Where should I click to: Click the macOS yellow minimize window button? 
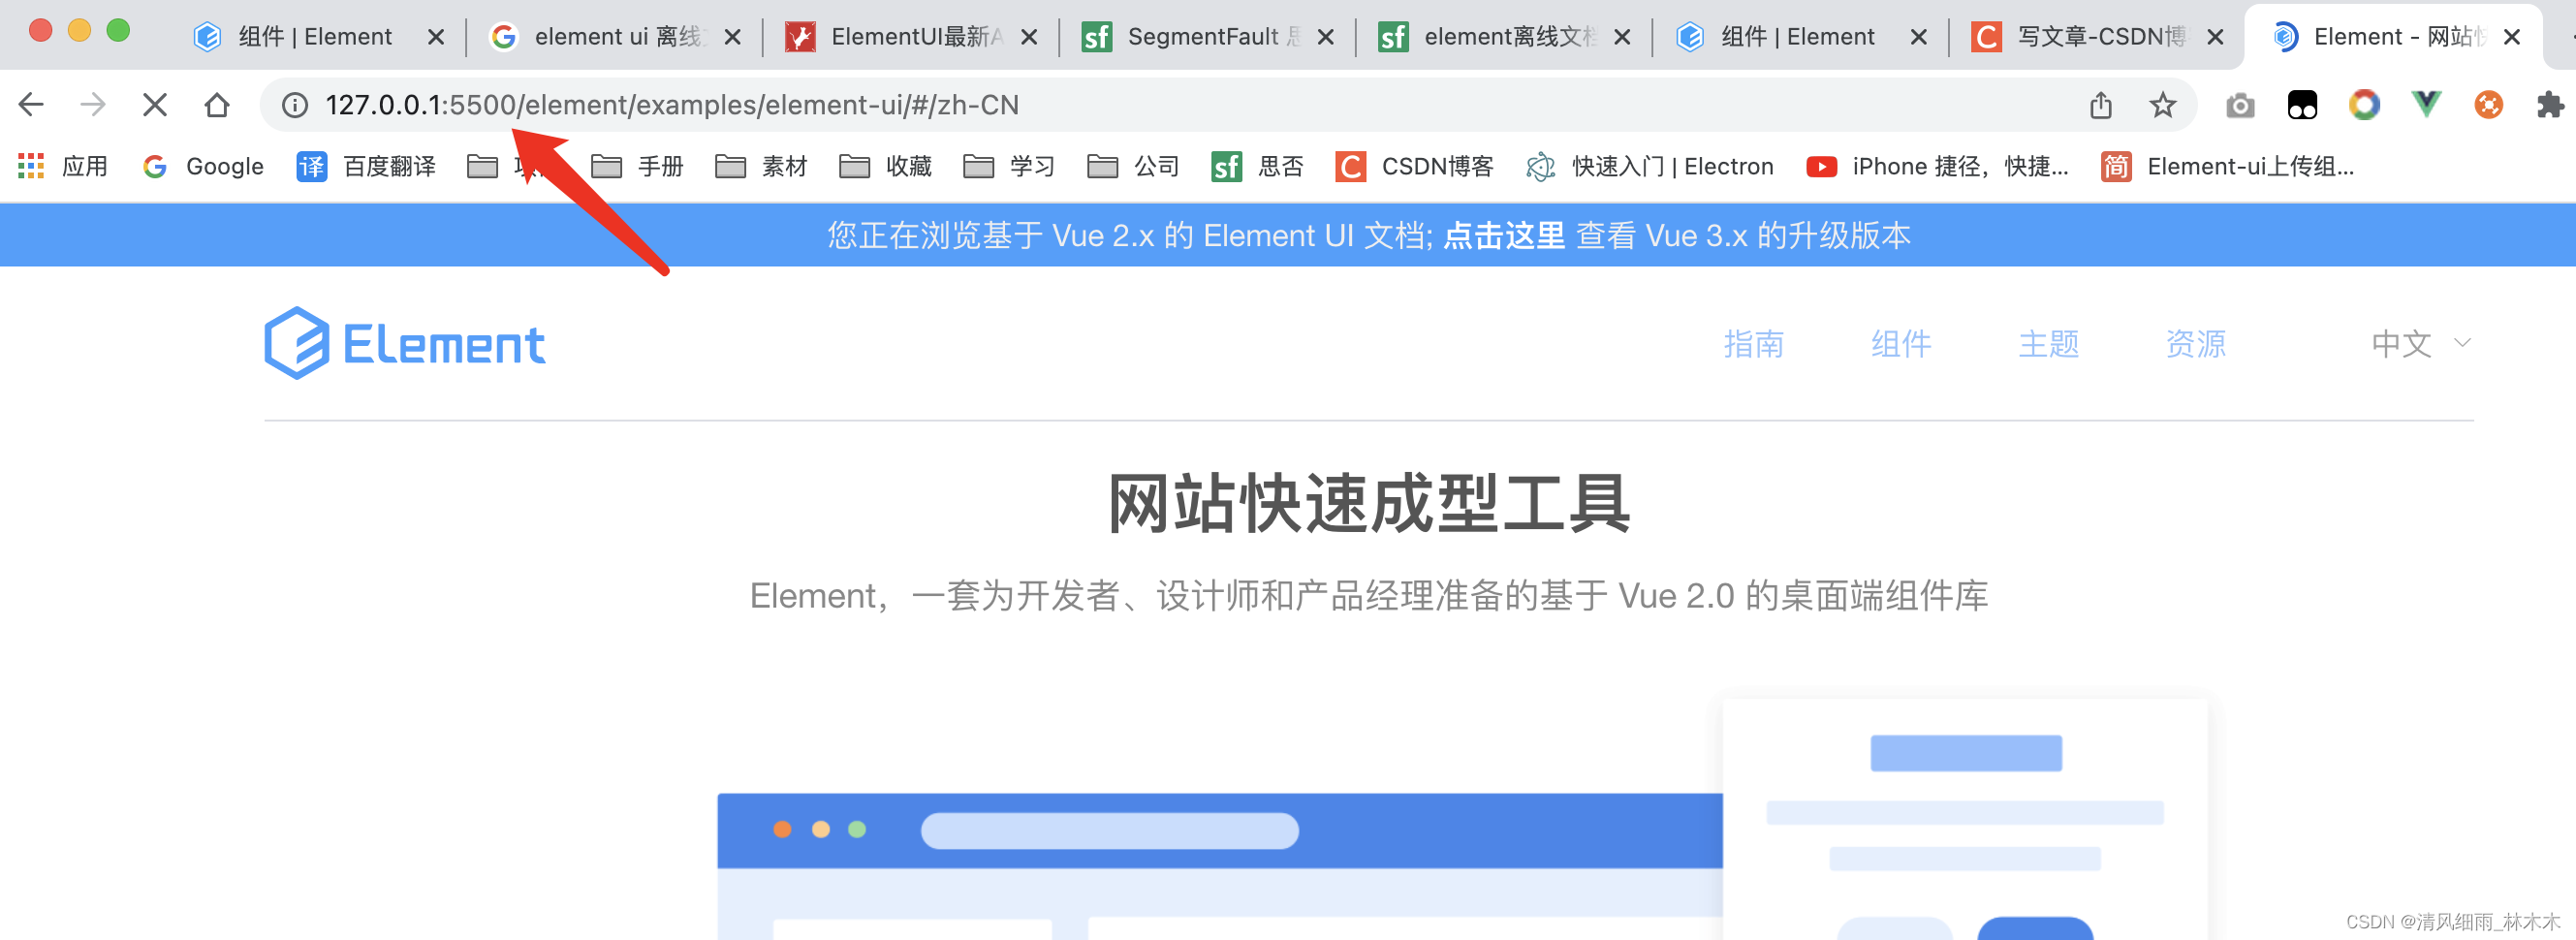click(x=79, y=30)
